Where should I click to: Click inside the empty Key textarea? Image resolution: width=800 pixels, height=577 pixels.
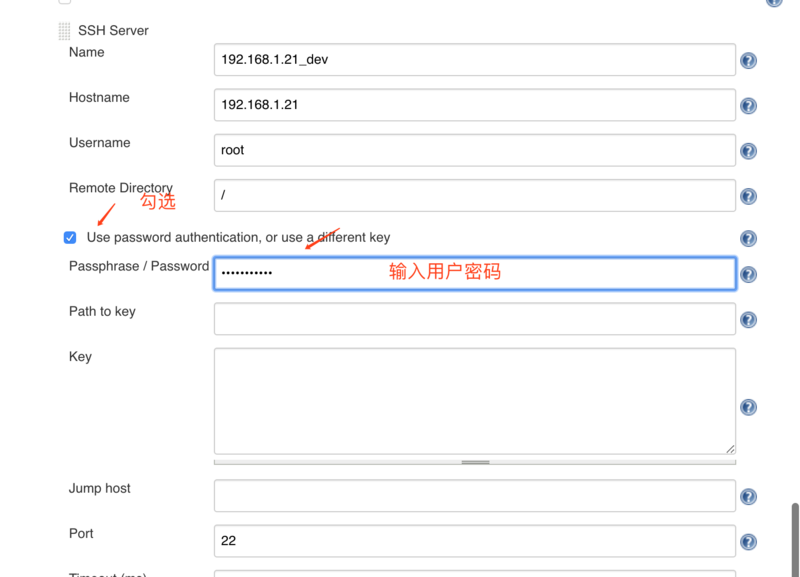click(474, 400)
